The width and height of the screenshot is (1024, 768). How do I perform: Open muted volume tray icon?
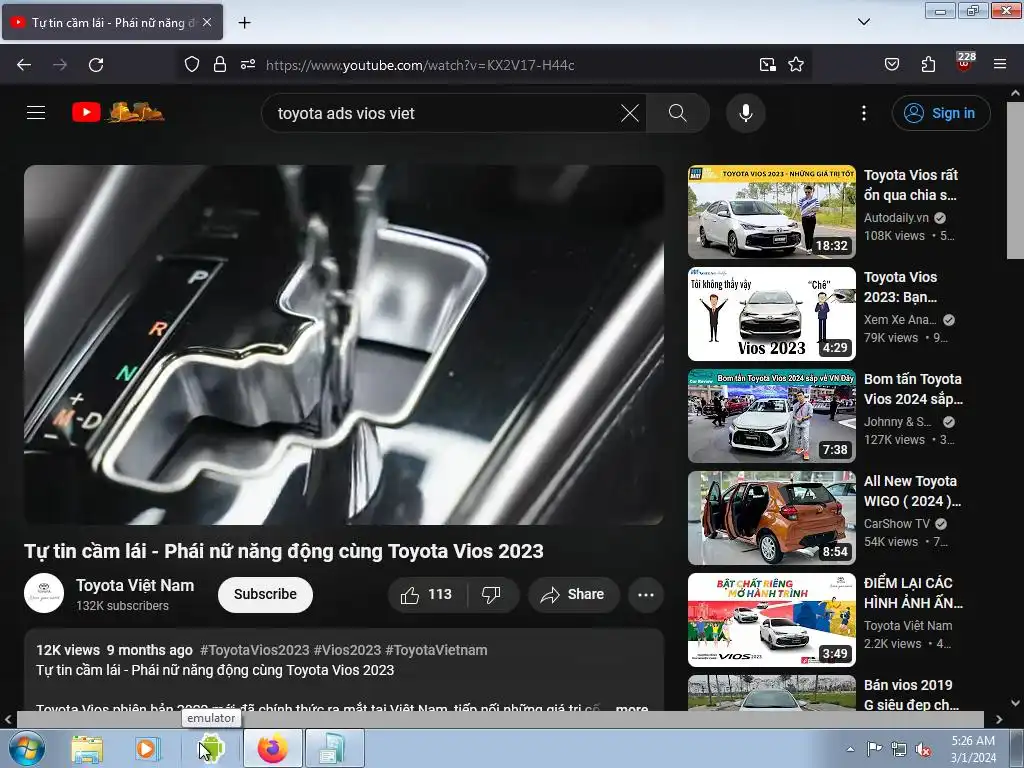click(922, 749)
